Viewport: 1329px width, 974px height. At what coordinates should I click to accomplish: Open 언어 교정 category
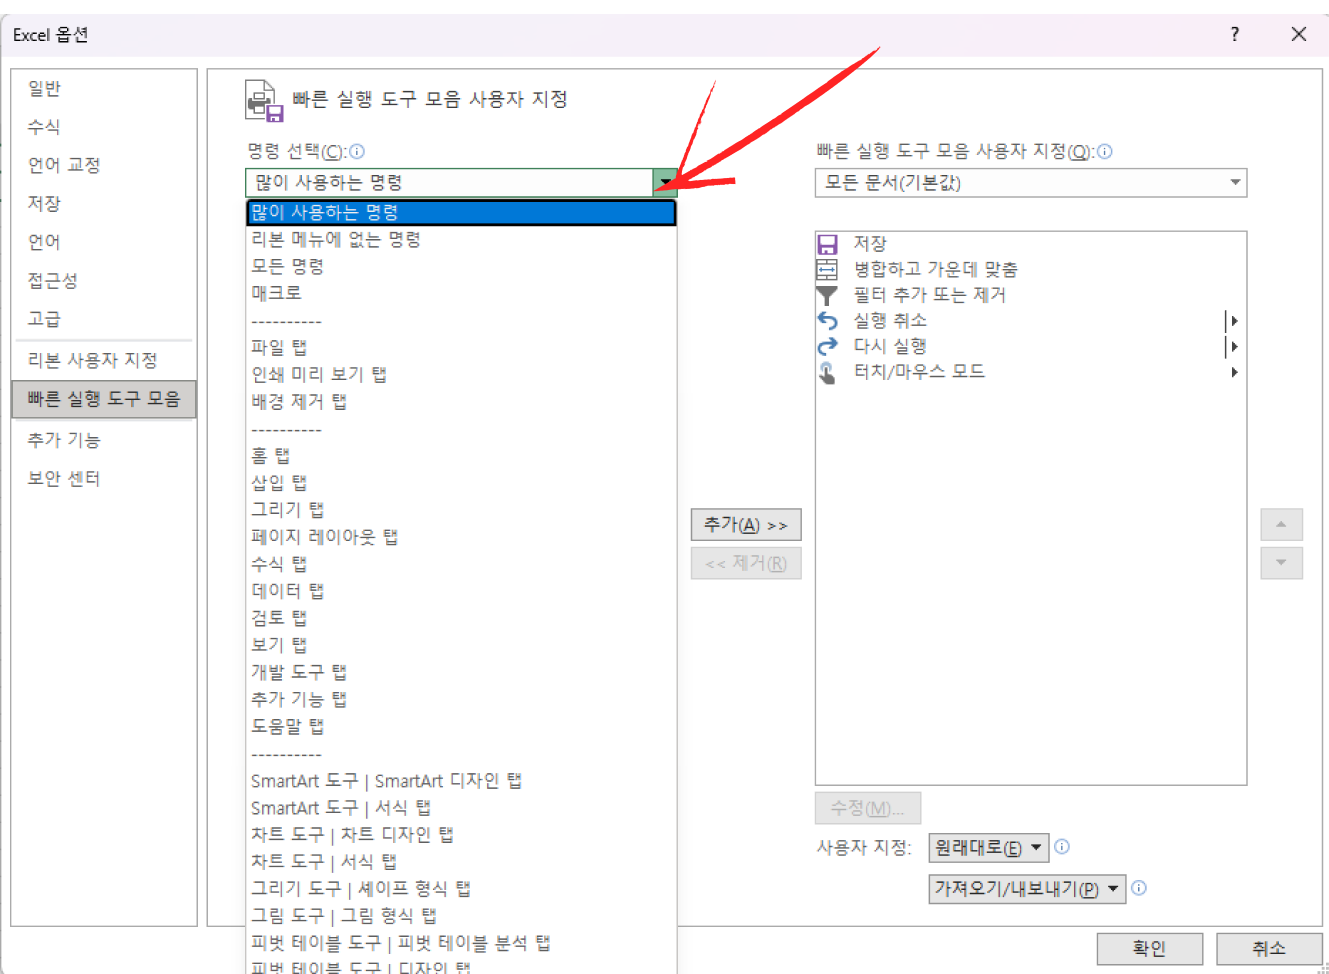click(104, 165)
